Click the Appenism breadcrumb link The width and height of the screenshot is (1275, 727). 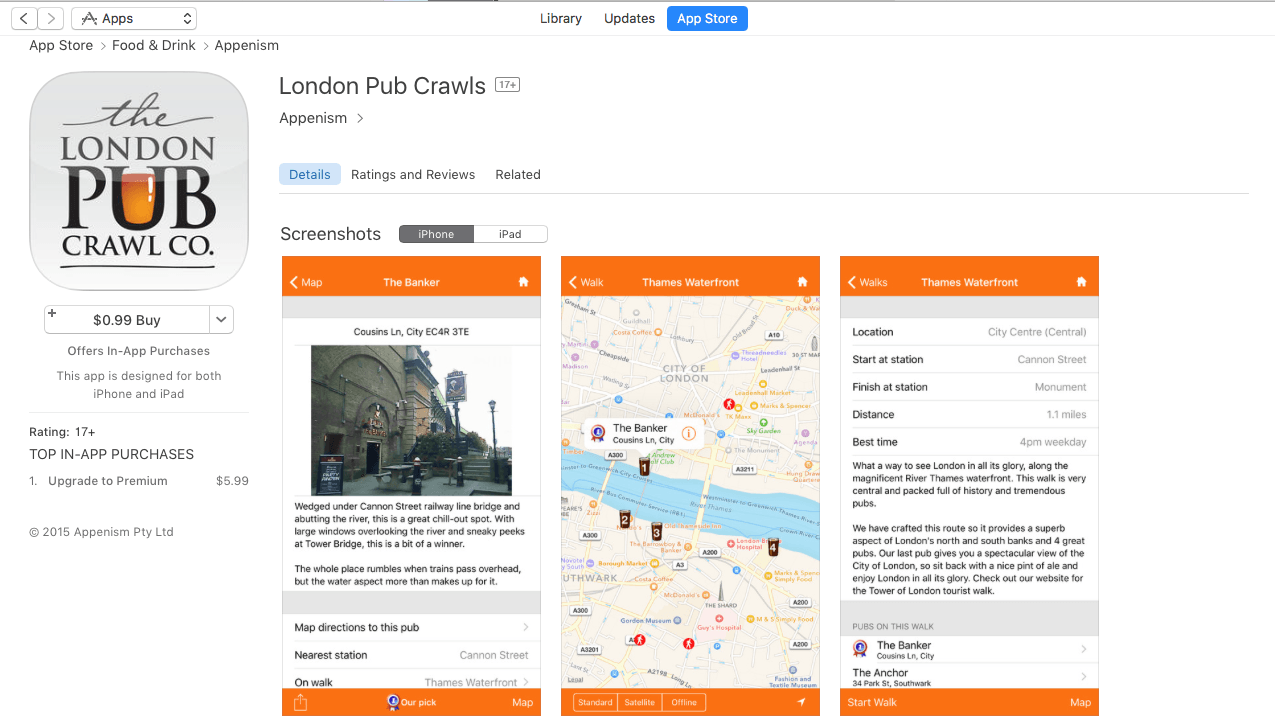247,45
